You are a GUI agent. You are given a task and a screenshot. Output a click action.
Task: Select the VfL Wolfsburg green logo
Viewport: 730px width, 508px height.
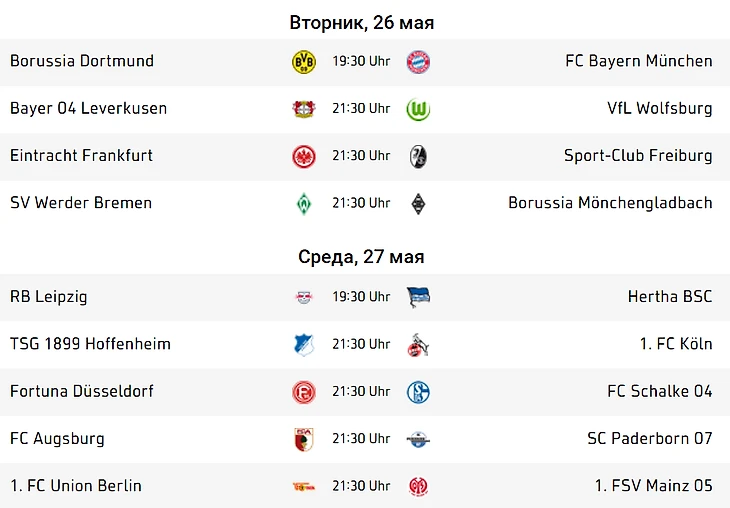(418, 109)
